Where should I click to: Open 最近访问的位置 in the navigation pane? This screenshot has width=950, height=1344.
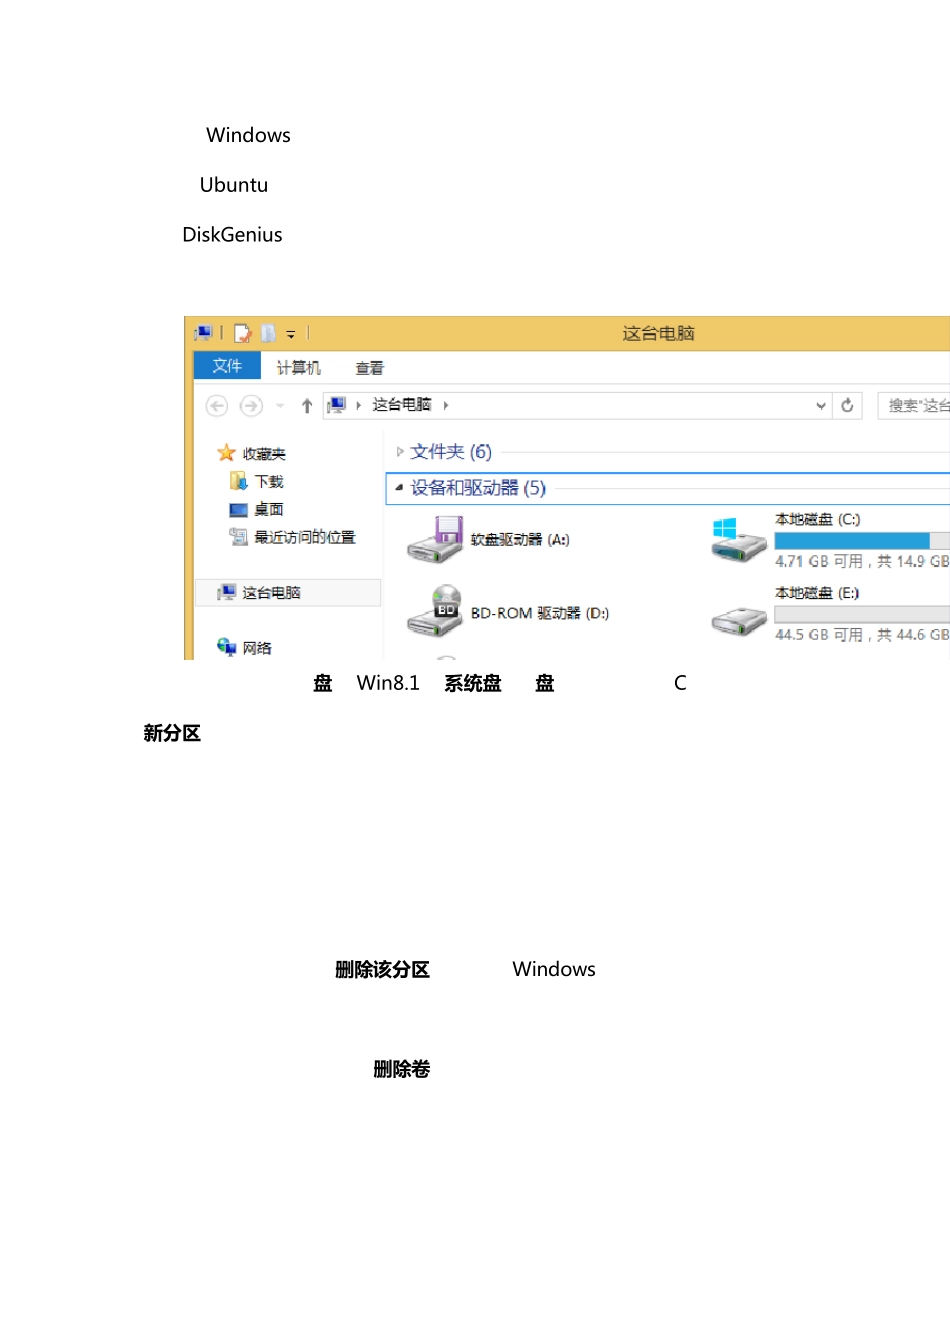305,537
